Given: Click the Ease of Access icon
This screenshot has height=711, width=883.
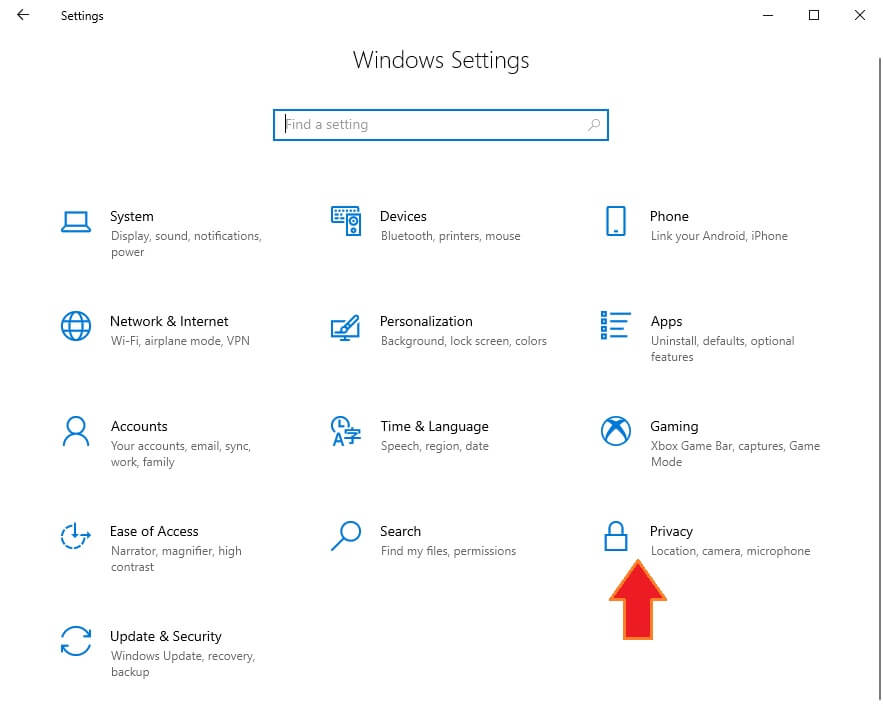Looking at the screenshot, I should click(x=75, y=536).
